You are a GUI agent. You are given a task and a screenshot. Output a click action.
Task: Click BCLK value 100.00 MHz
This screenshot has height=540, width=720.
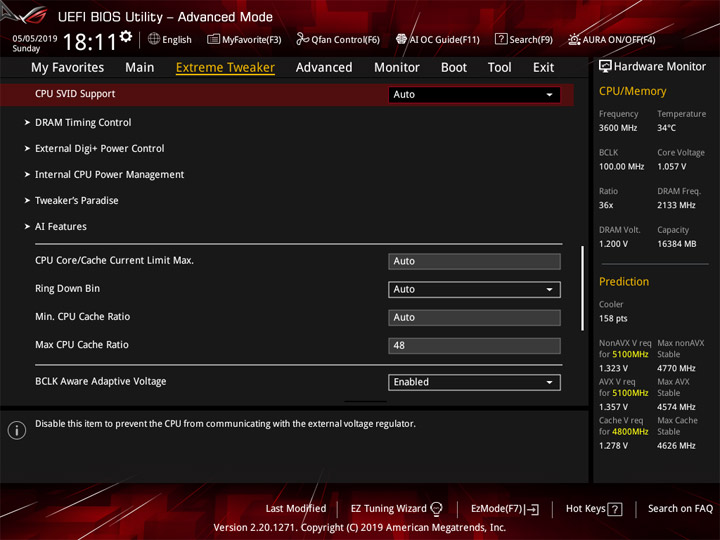(621, 167)
